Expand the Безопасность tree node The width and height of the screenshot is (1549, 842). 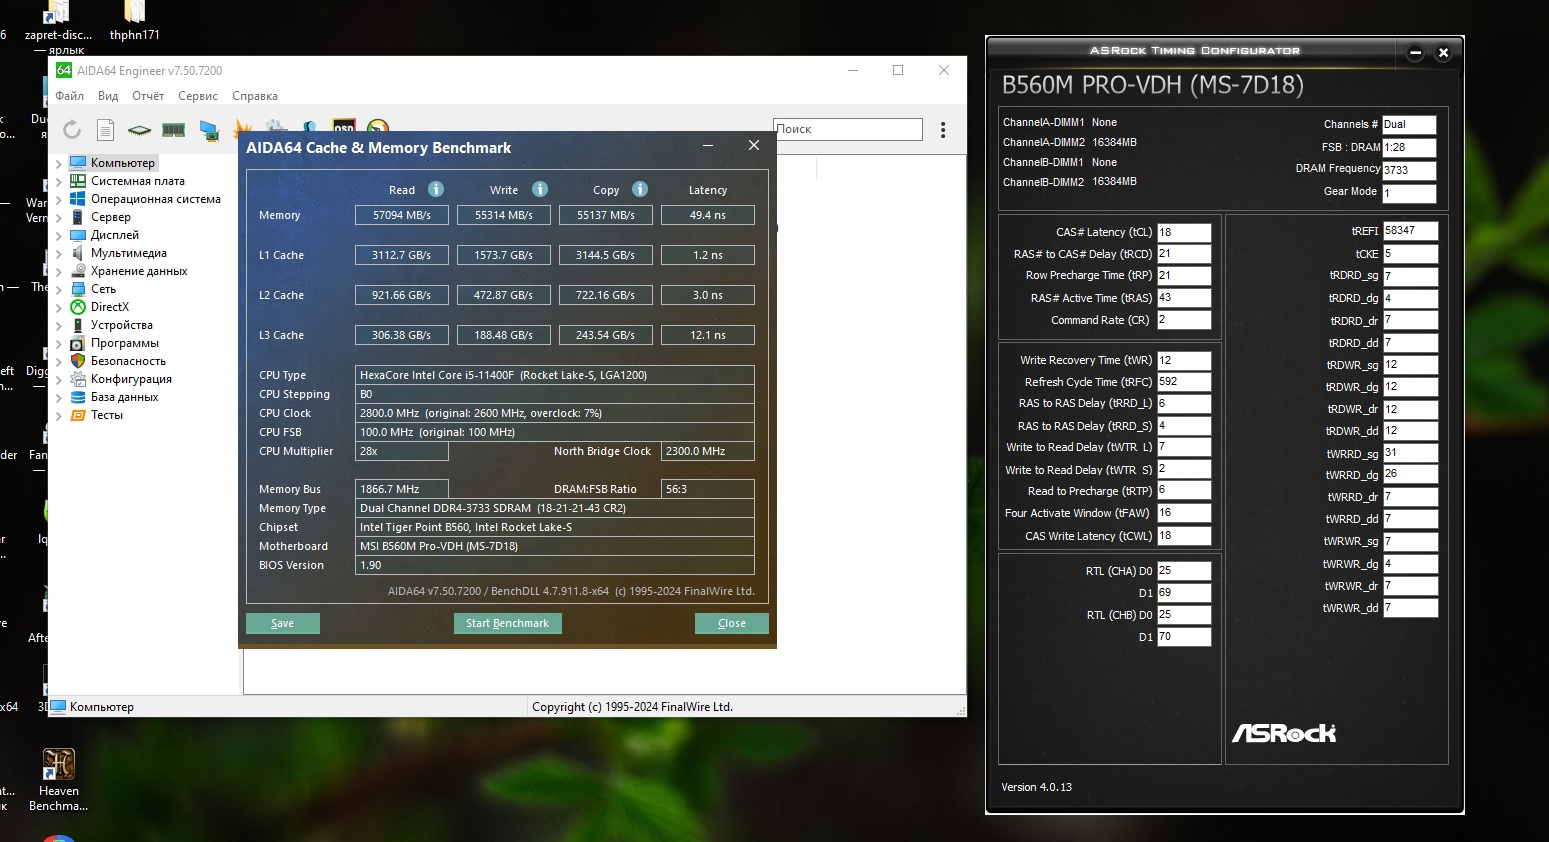click(x=59, y=361)
